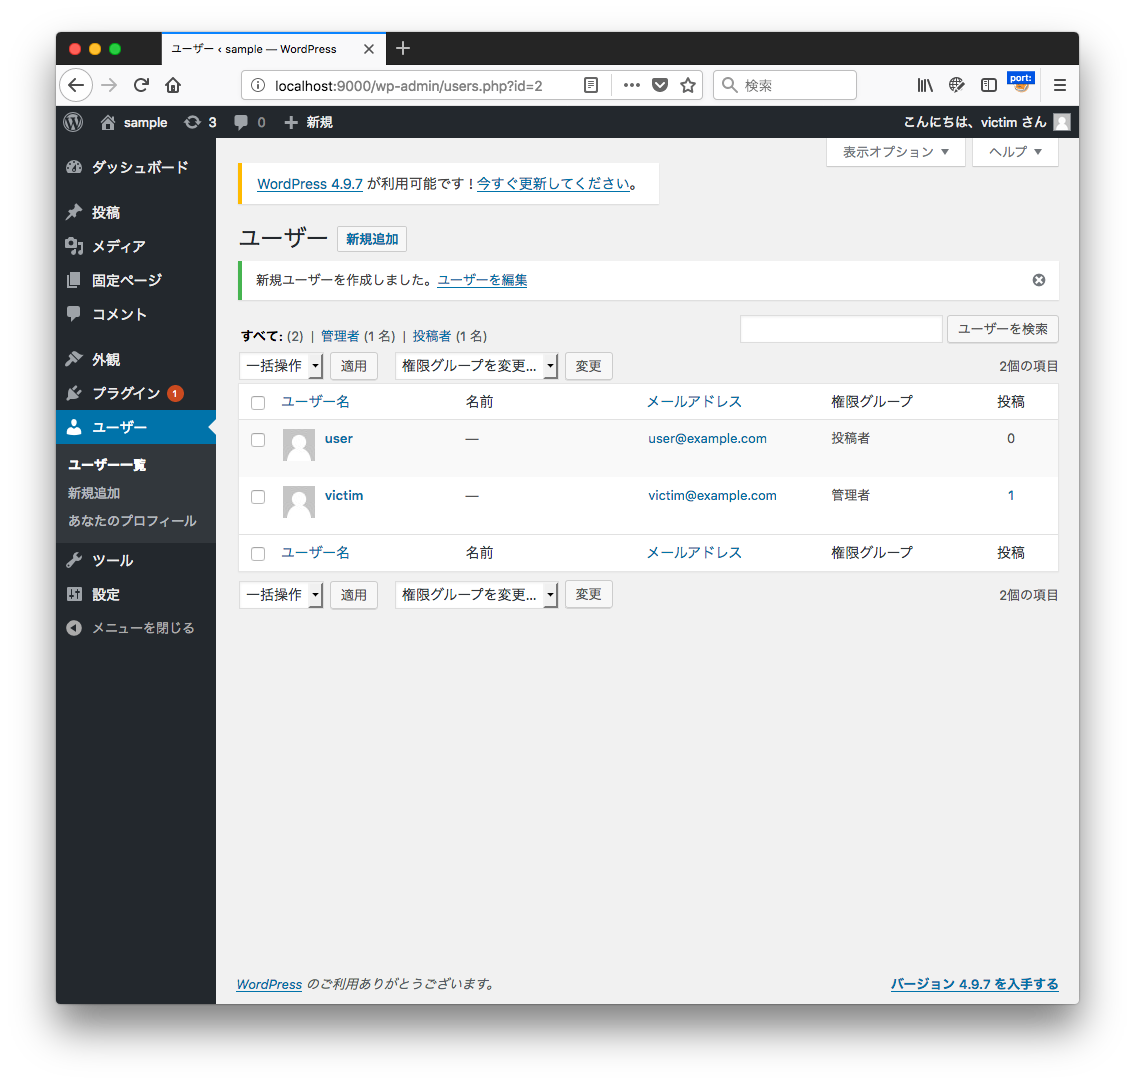Image resolution: width=1135 pixels, height=1084 pixels.
Task: Open the 一括操作 dropdown
Action: (x=281, y=366)
